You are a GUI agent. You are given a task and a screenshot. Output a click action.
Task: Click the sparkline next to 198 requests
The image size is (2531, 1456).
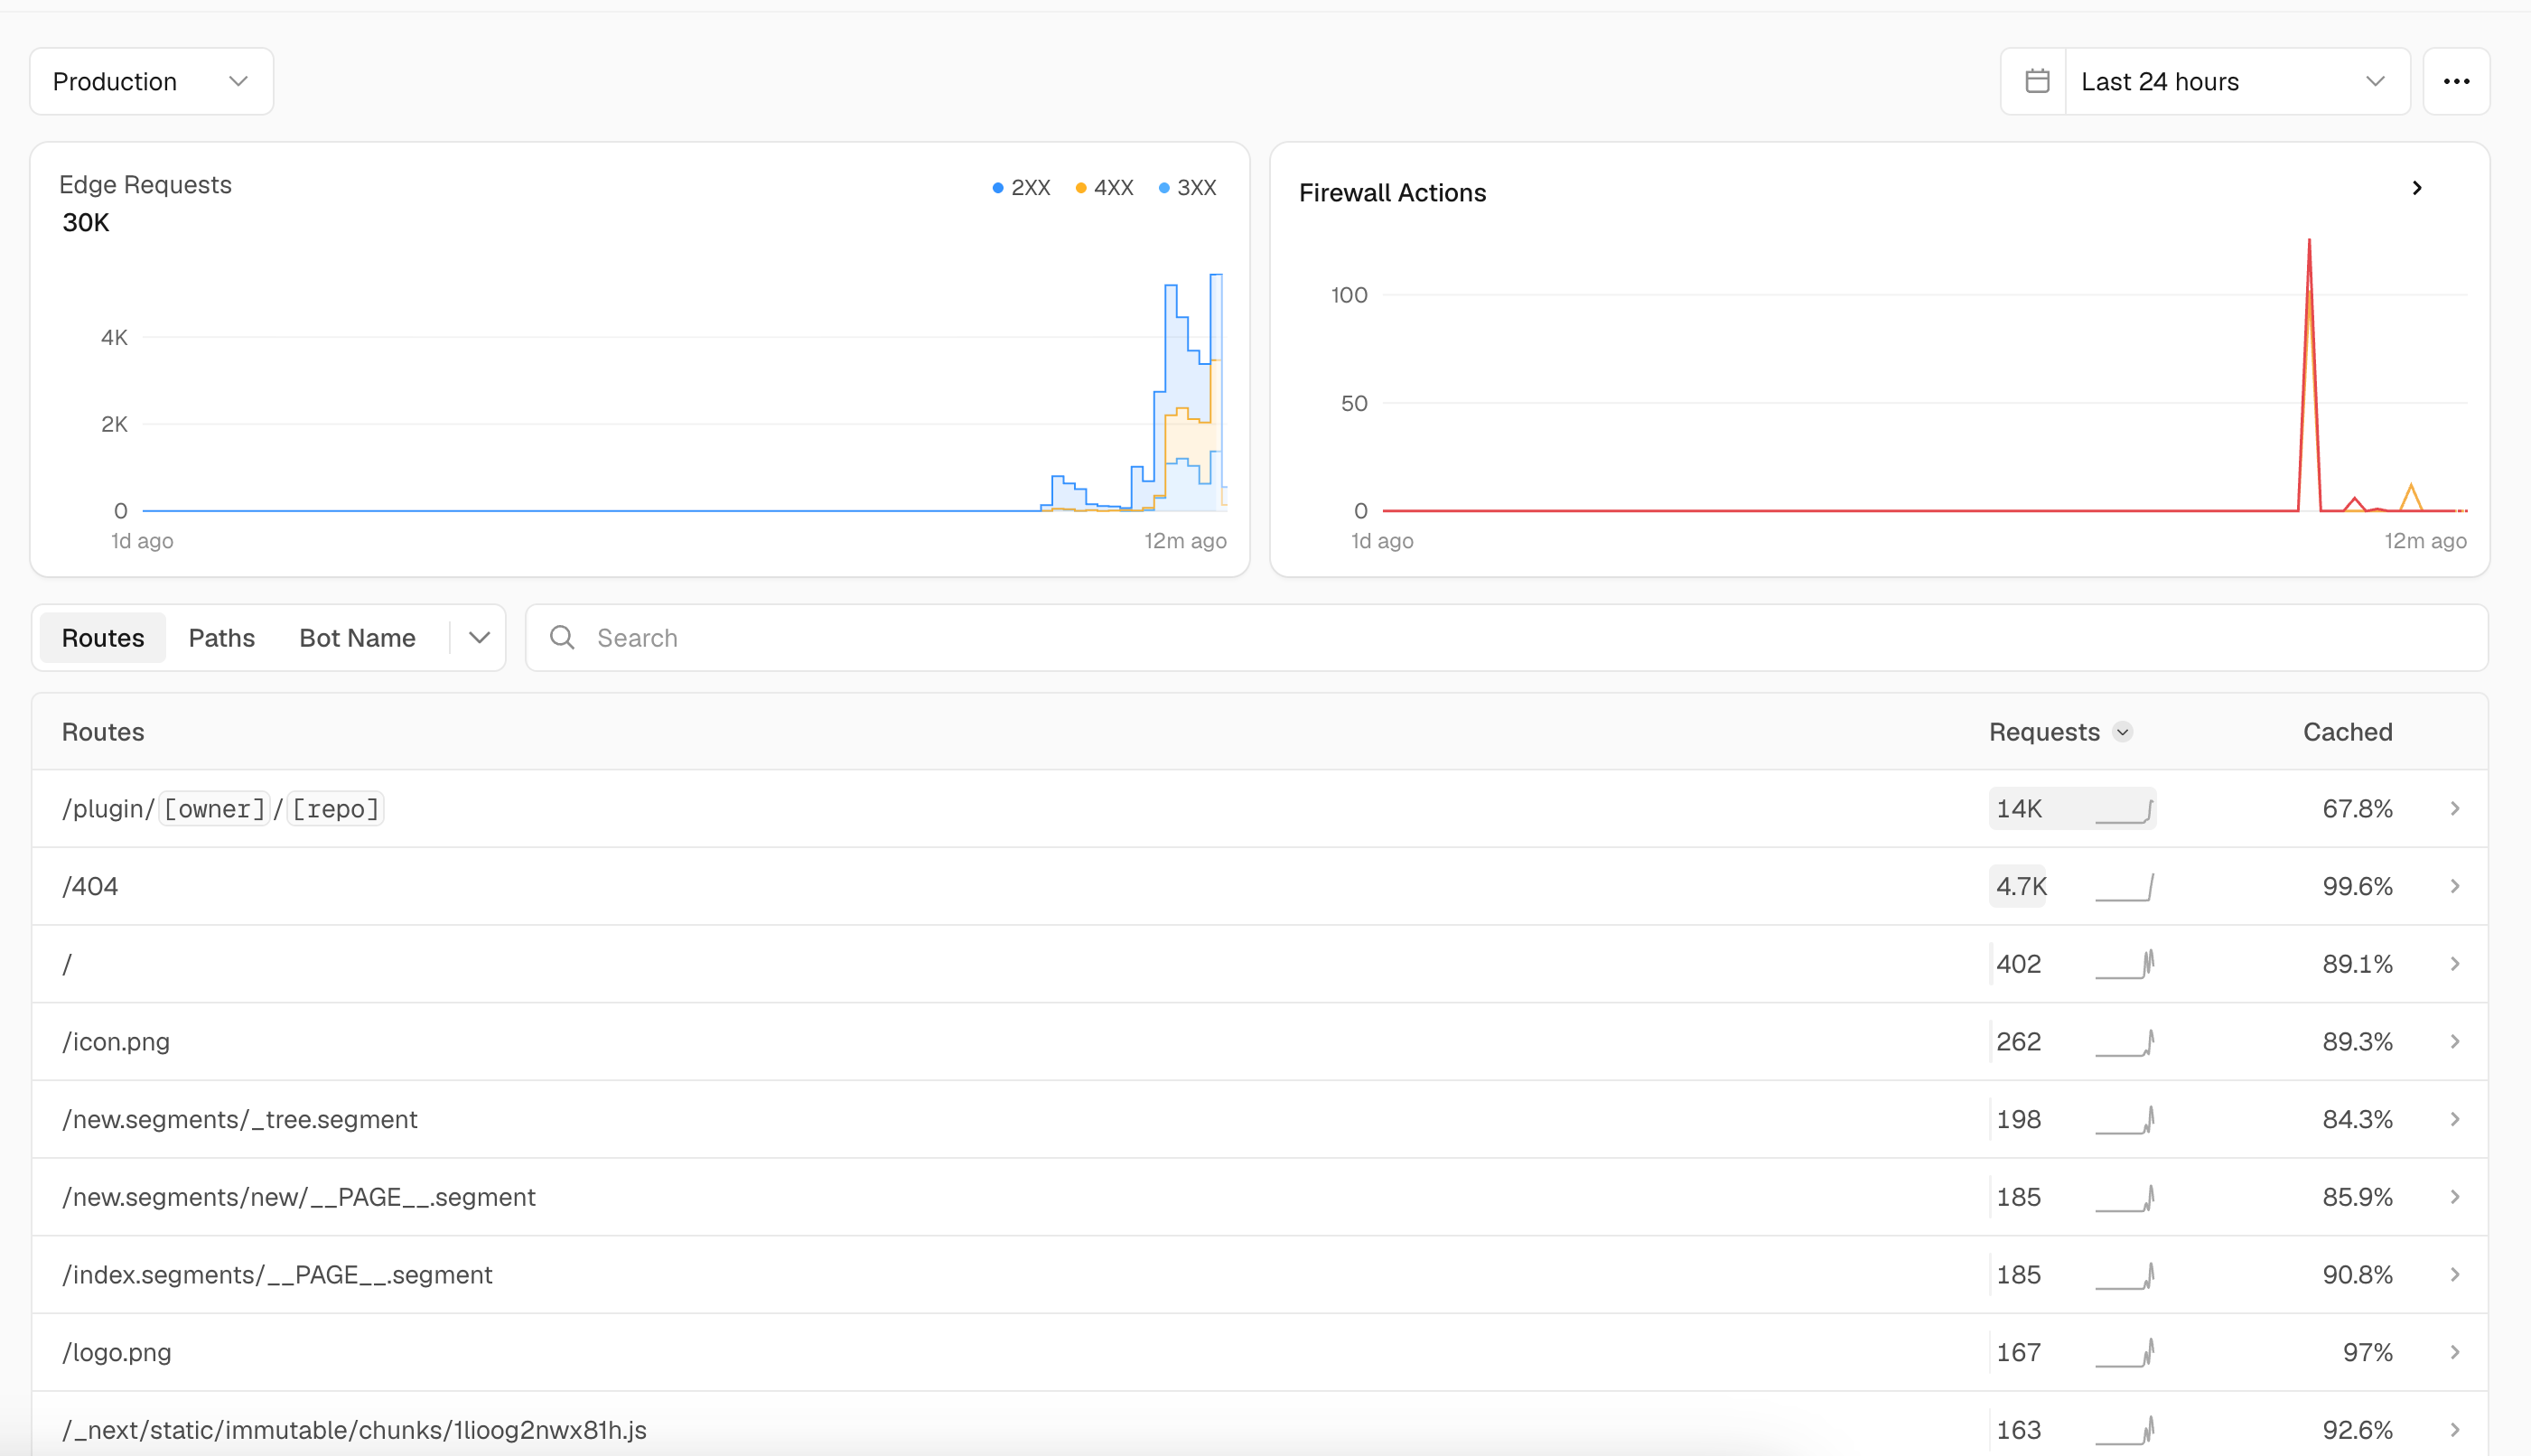coord(2124,1120)
